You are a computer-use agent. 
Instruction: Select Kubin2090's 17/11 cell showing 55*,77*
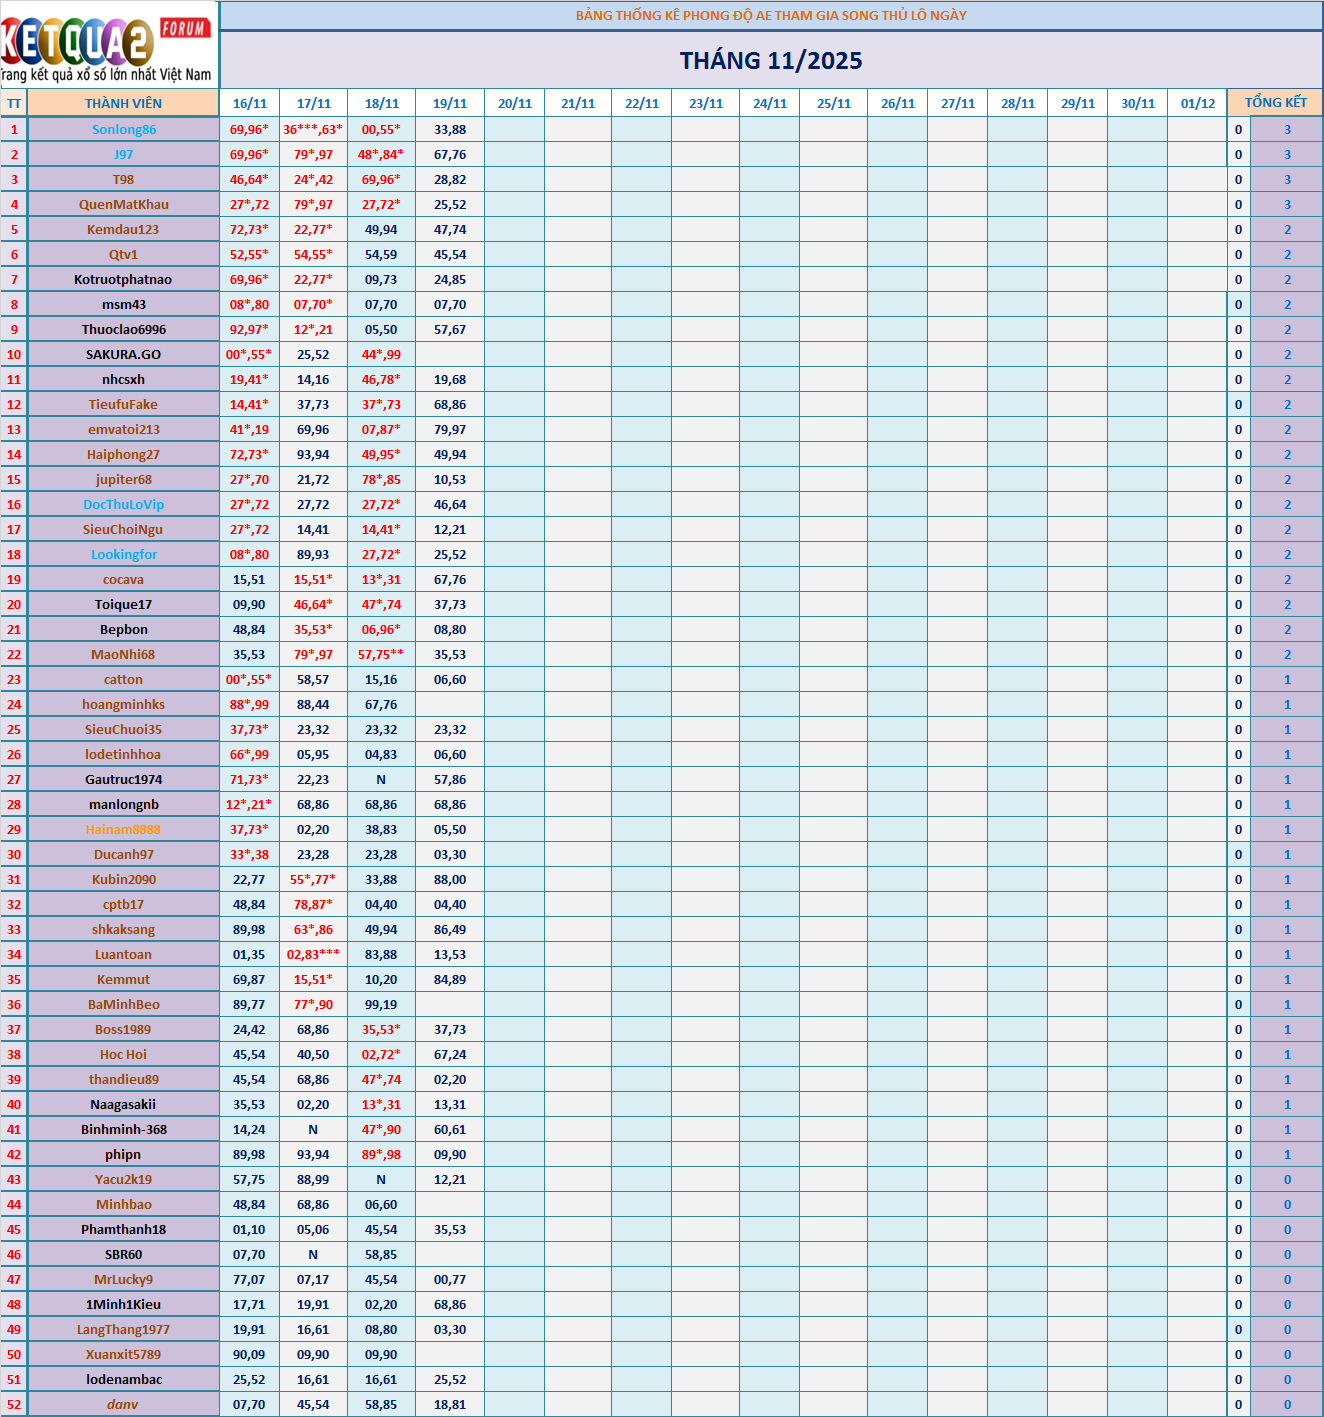coord(313,879)
